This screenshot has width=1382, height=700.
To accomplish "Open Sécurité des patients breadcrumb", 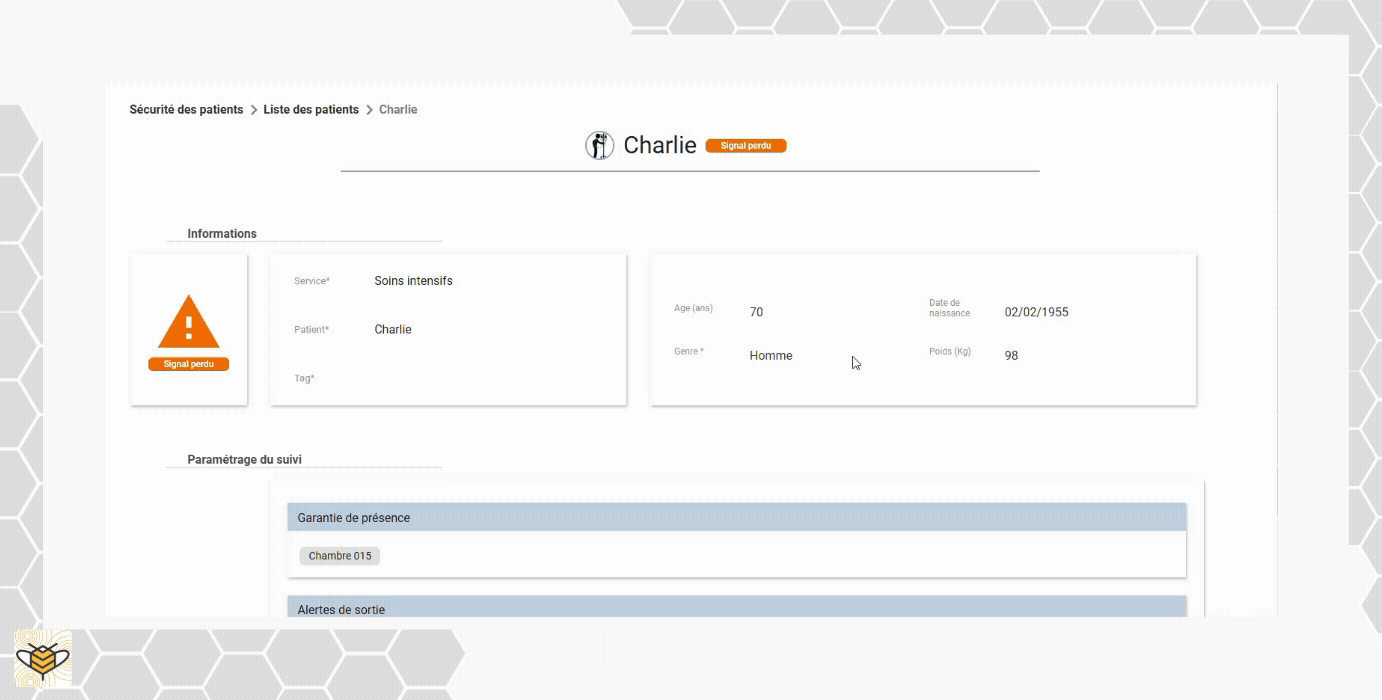I will click(186, 110).
